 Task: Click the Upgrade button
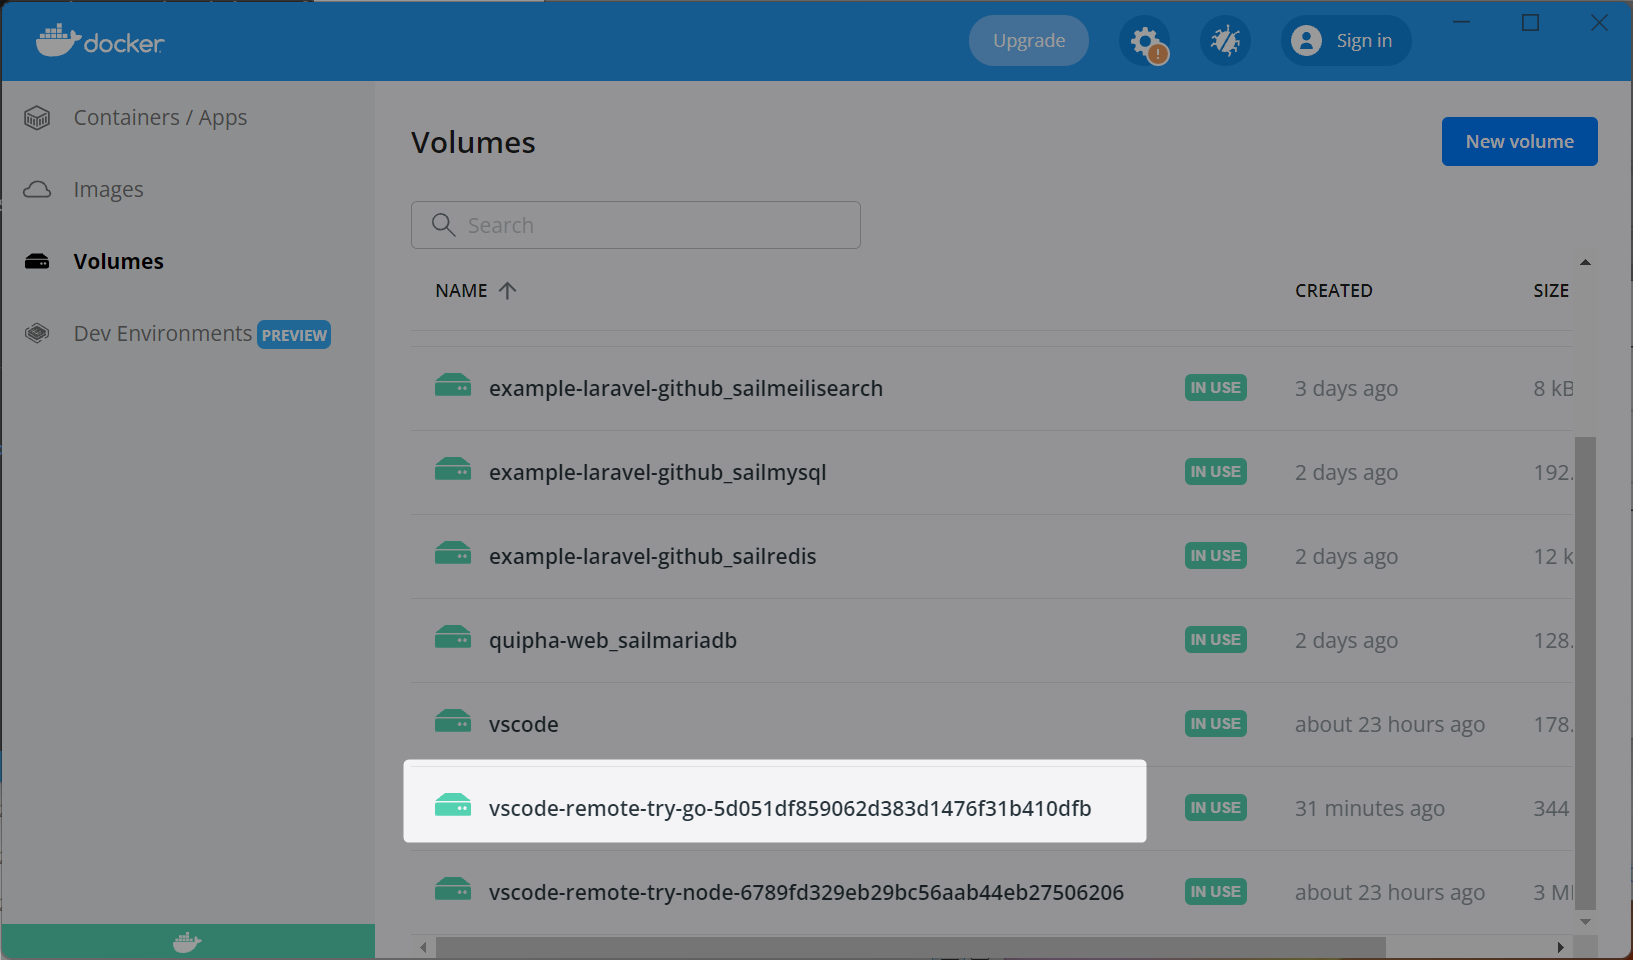click(x=1029, y=41)
